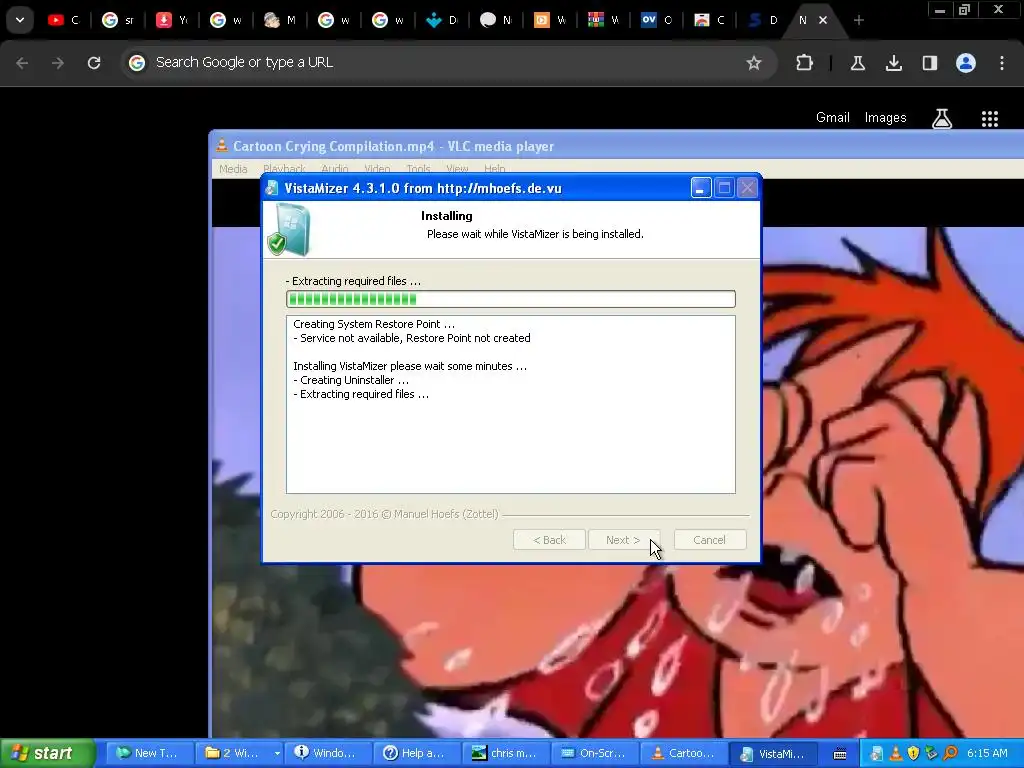This screenshot has width=1024, height=768.
Task: Click the VistaMizer title bar icon
Action: click(272, 188)
